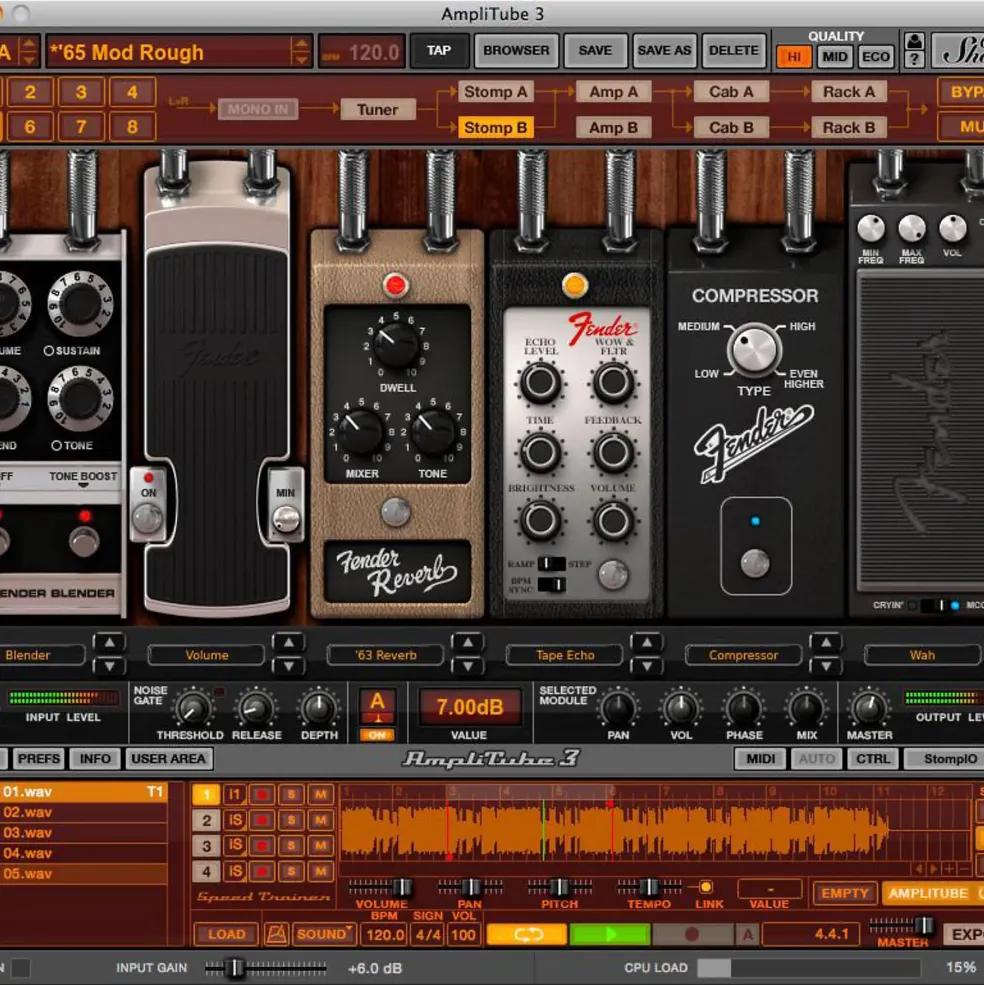Move Volume slot down with arrow

[x=288, y=667]
